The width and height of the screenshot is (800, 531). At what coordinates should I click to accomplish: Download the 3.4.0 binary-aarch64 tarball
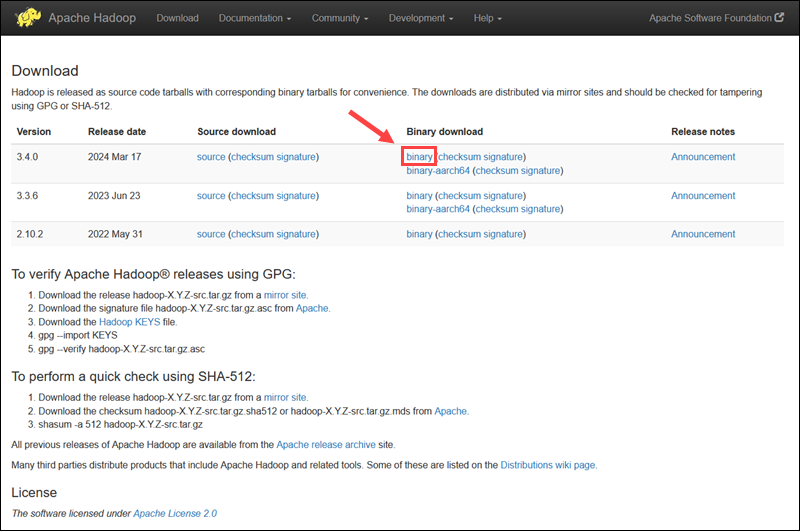tap(438, 170)
